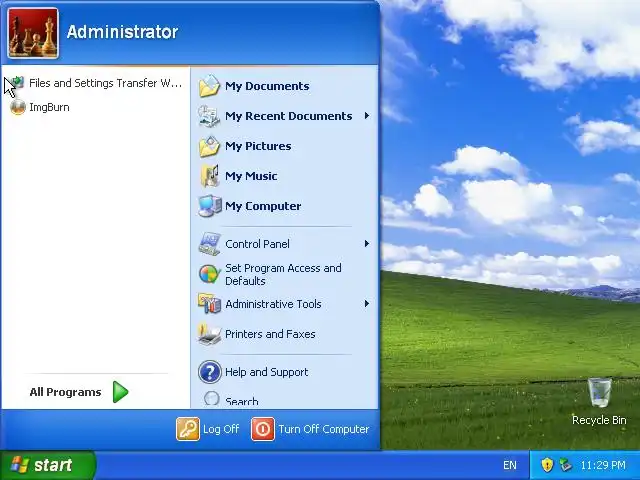Click the security shield tray icon
This screenshot has height=480, width=640.
547,465
